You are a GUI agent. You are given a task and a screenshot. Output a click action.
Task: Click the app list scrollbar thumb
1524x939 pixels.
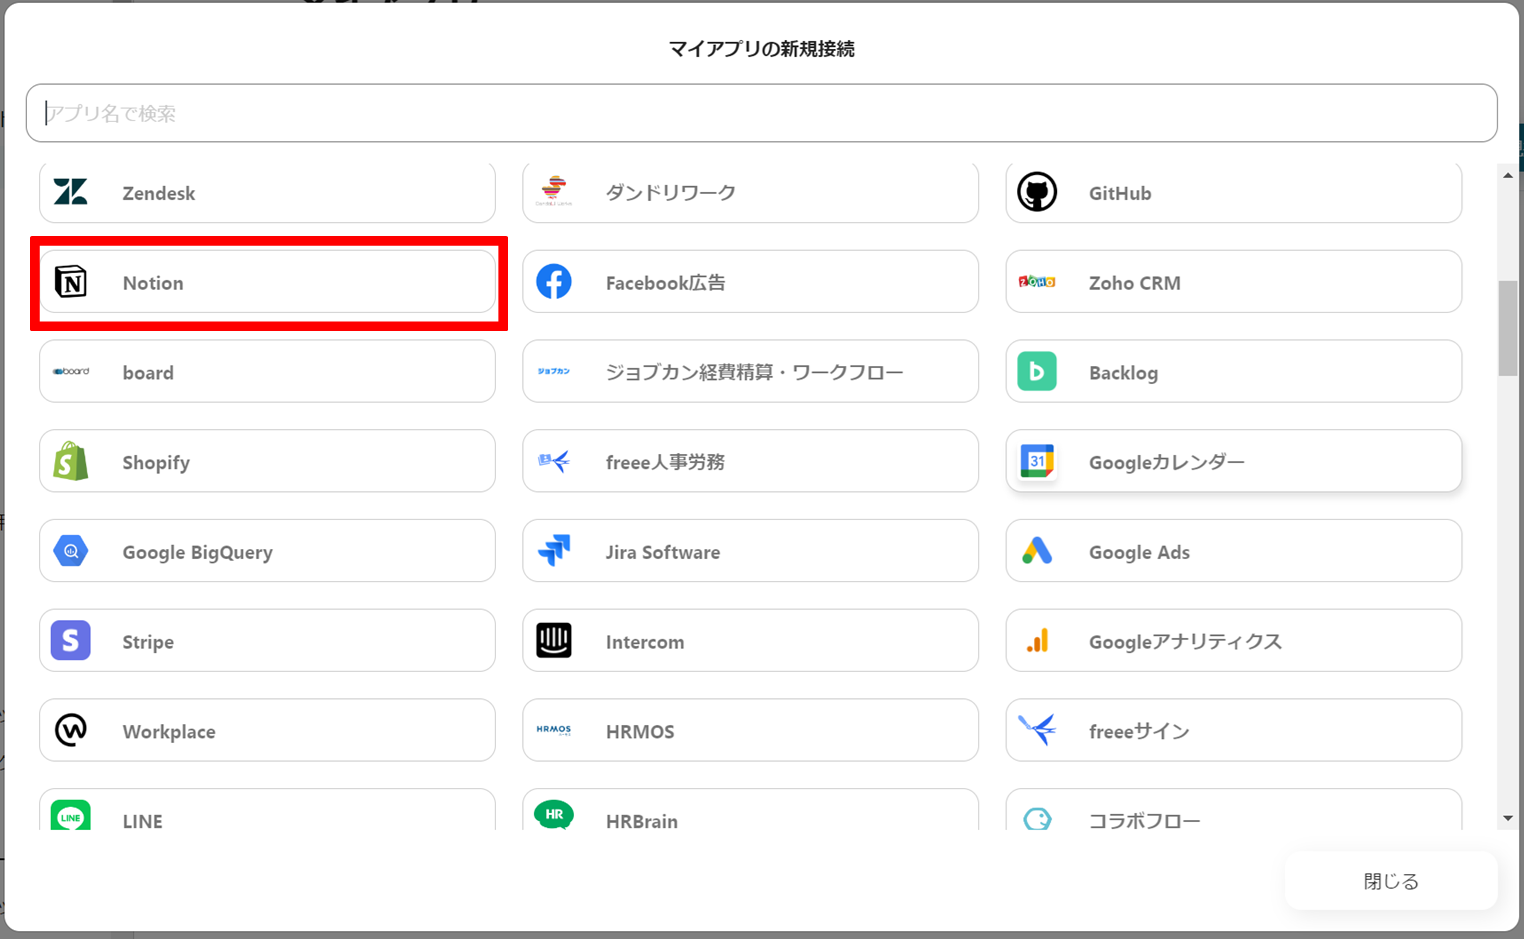tap(1508, 329)
